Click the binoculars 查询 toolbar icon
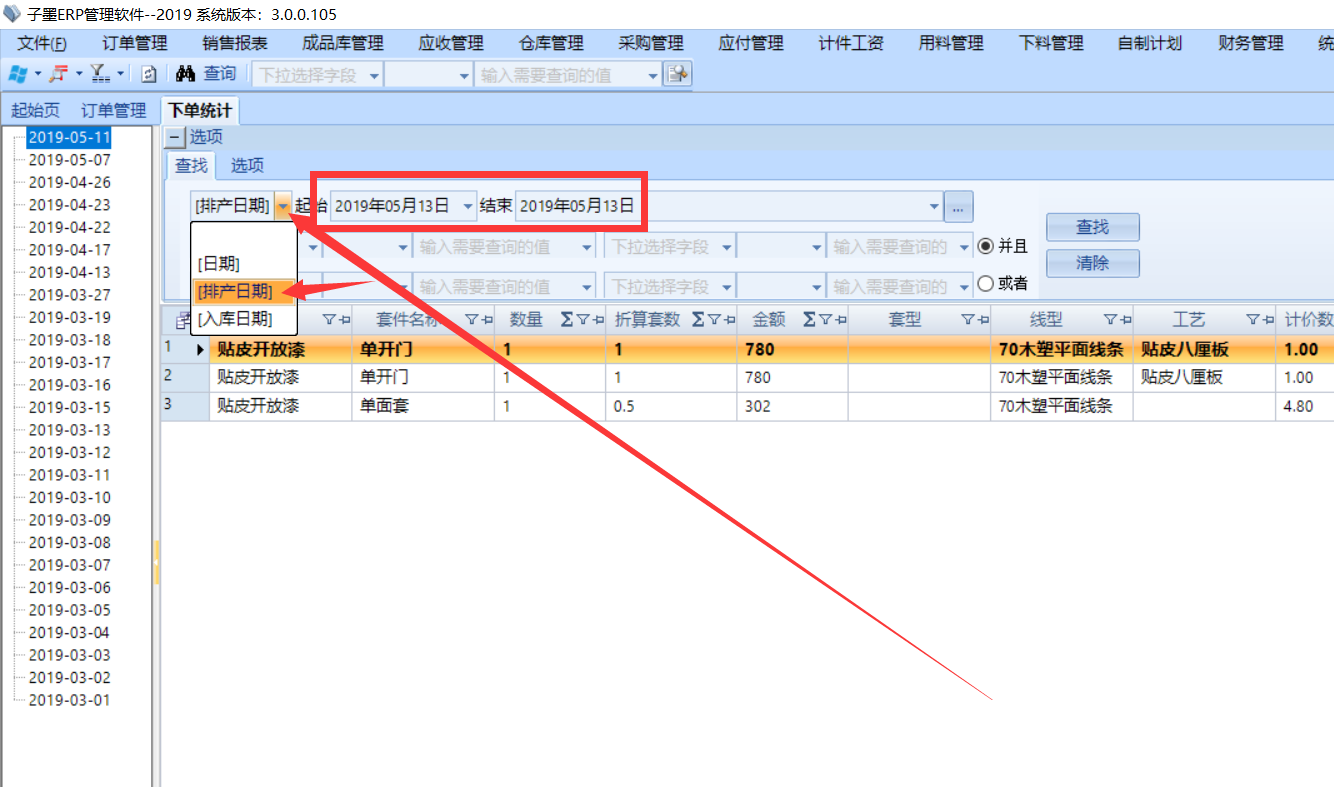 pyautogui.click(x=185, y=74)
